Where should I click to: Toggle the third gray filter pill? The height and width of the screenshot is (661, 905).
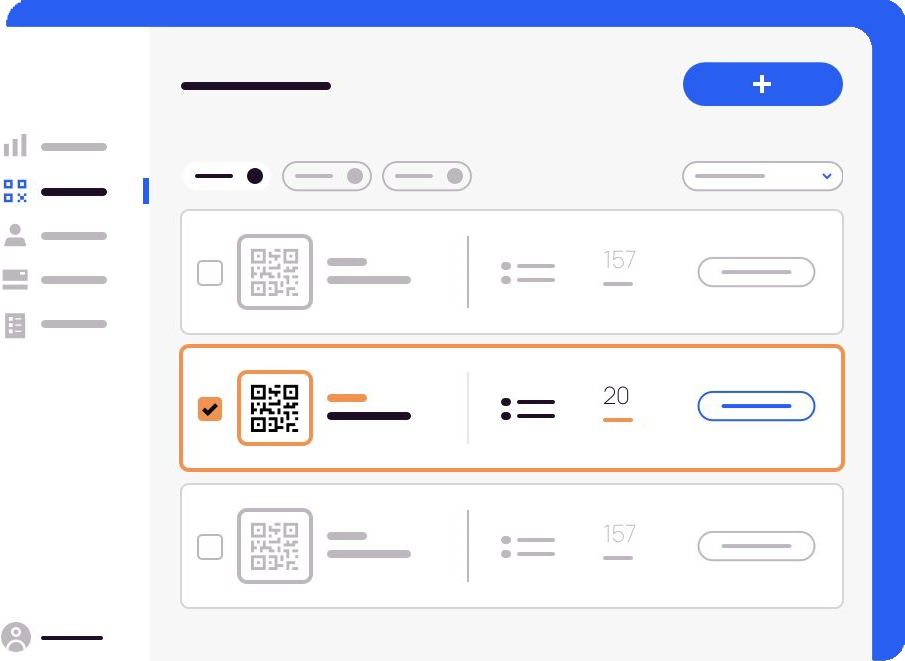(427, 176)
